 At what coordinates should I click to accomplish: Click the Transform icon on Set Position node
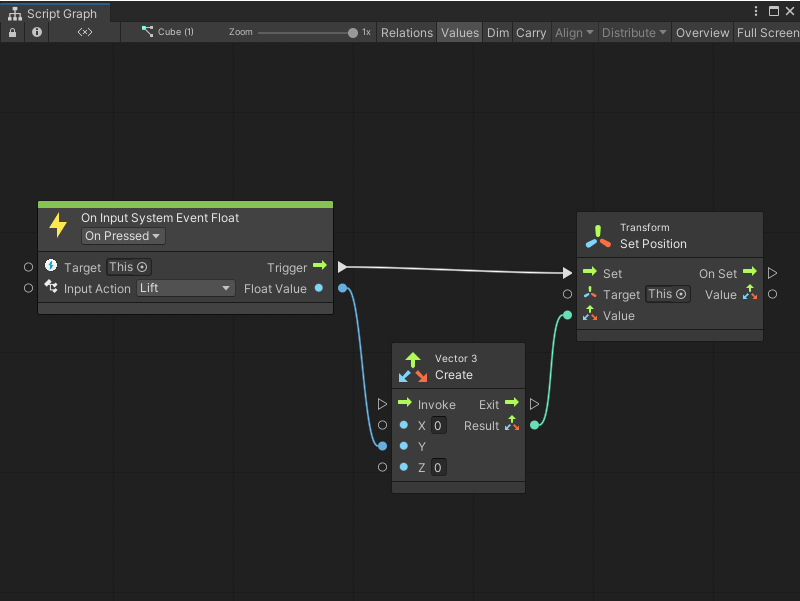[x=597, y=235]
